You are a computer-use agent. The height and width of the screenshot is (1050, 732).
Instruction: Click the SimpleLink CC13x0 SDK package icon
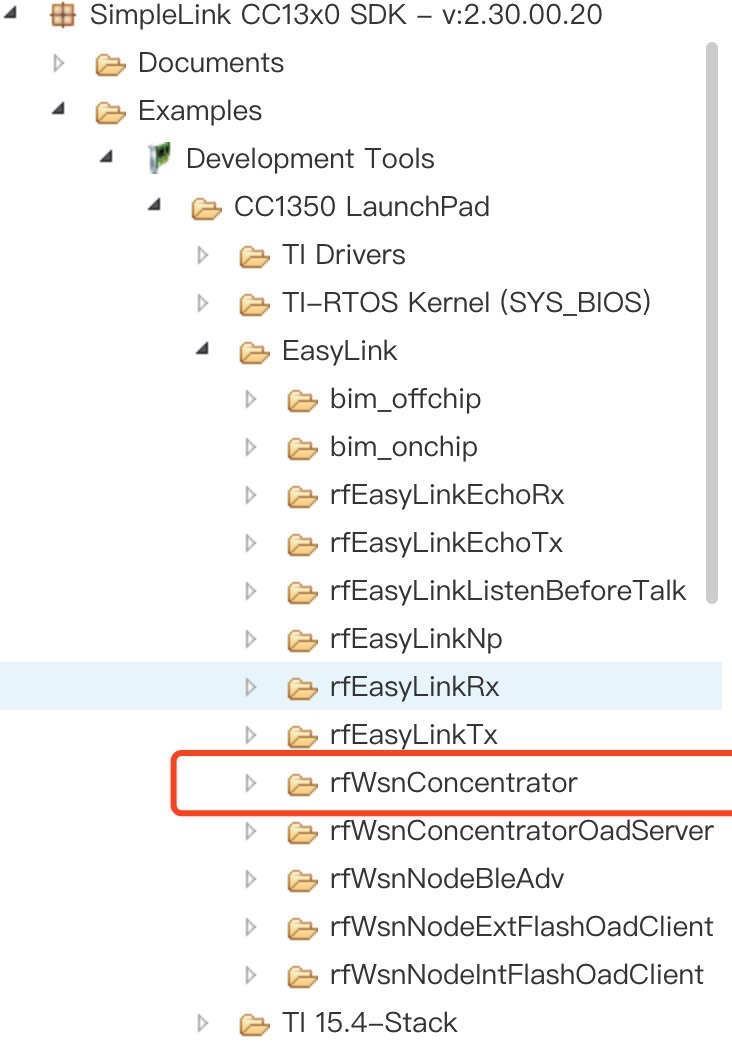point(62,15)
